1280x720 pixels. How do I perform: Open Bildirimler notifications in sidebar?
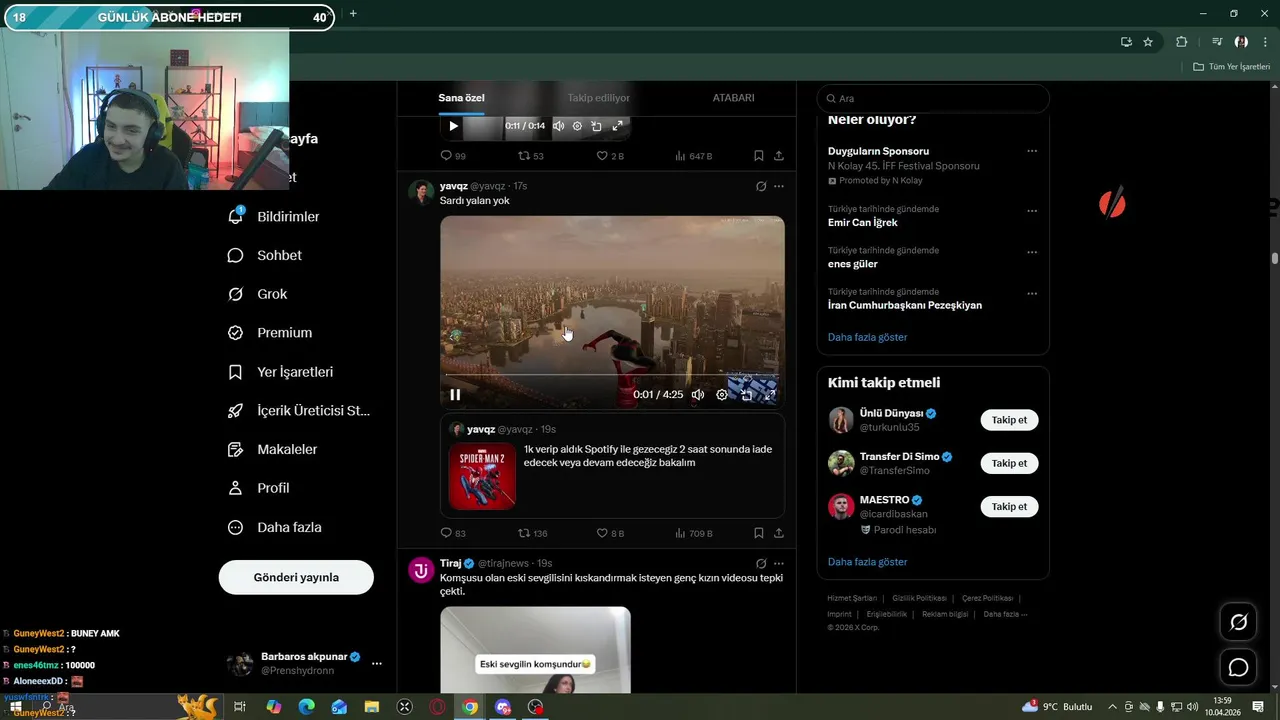(x=274, y=216)
